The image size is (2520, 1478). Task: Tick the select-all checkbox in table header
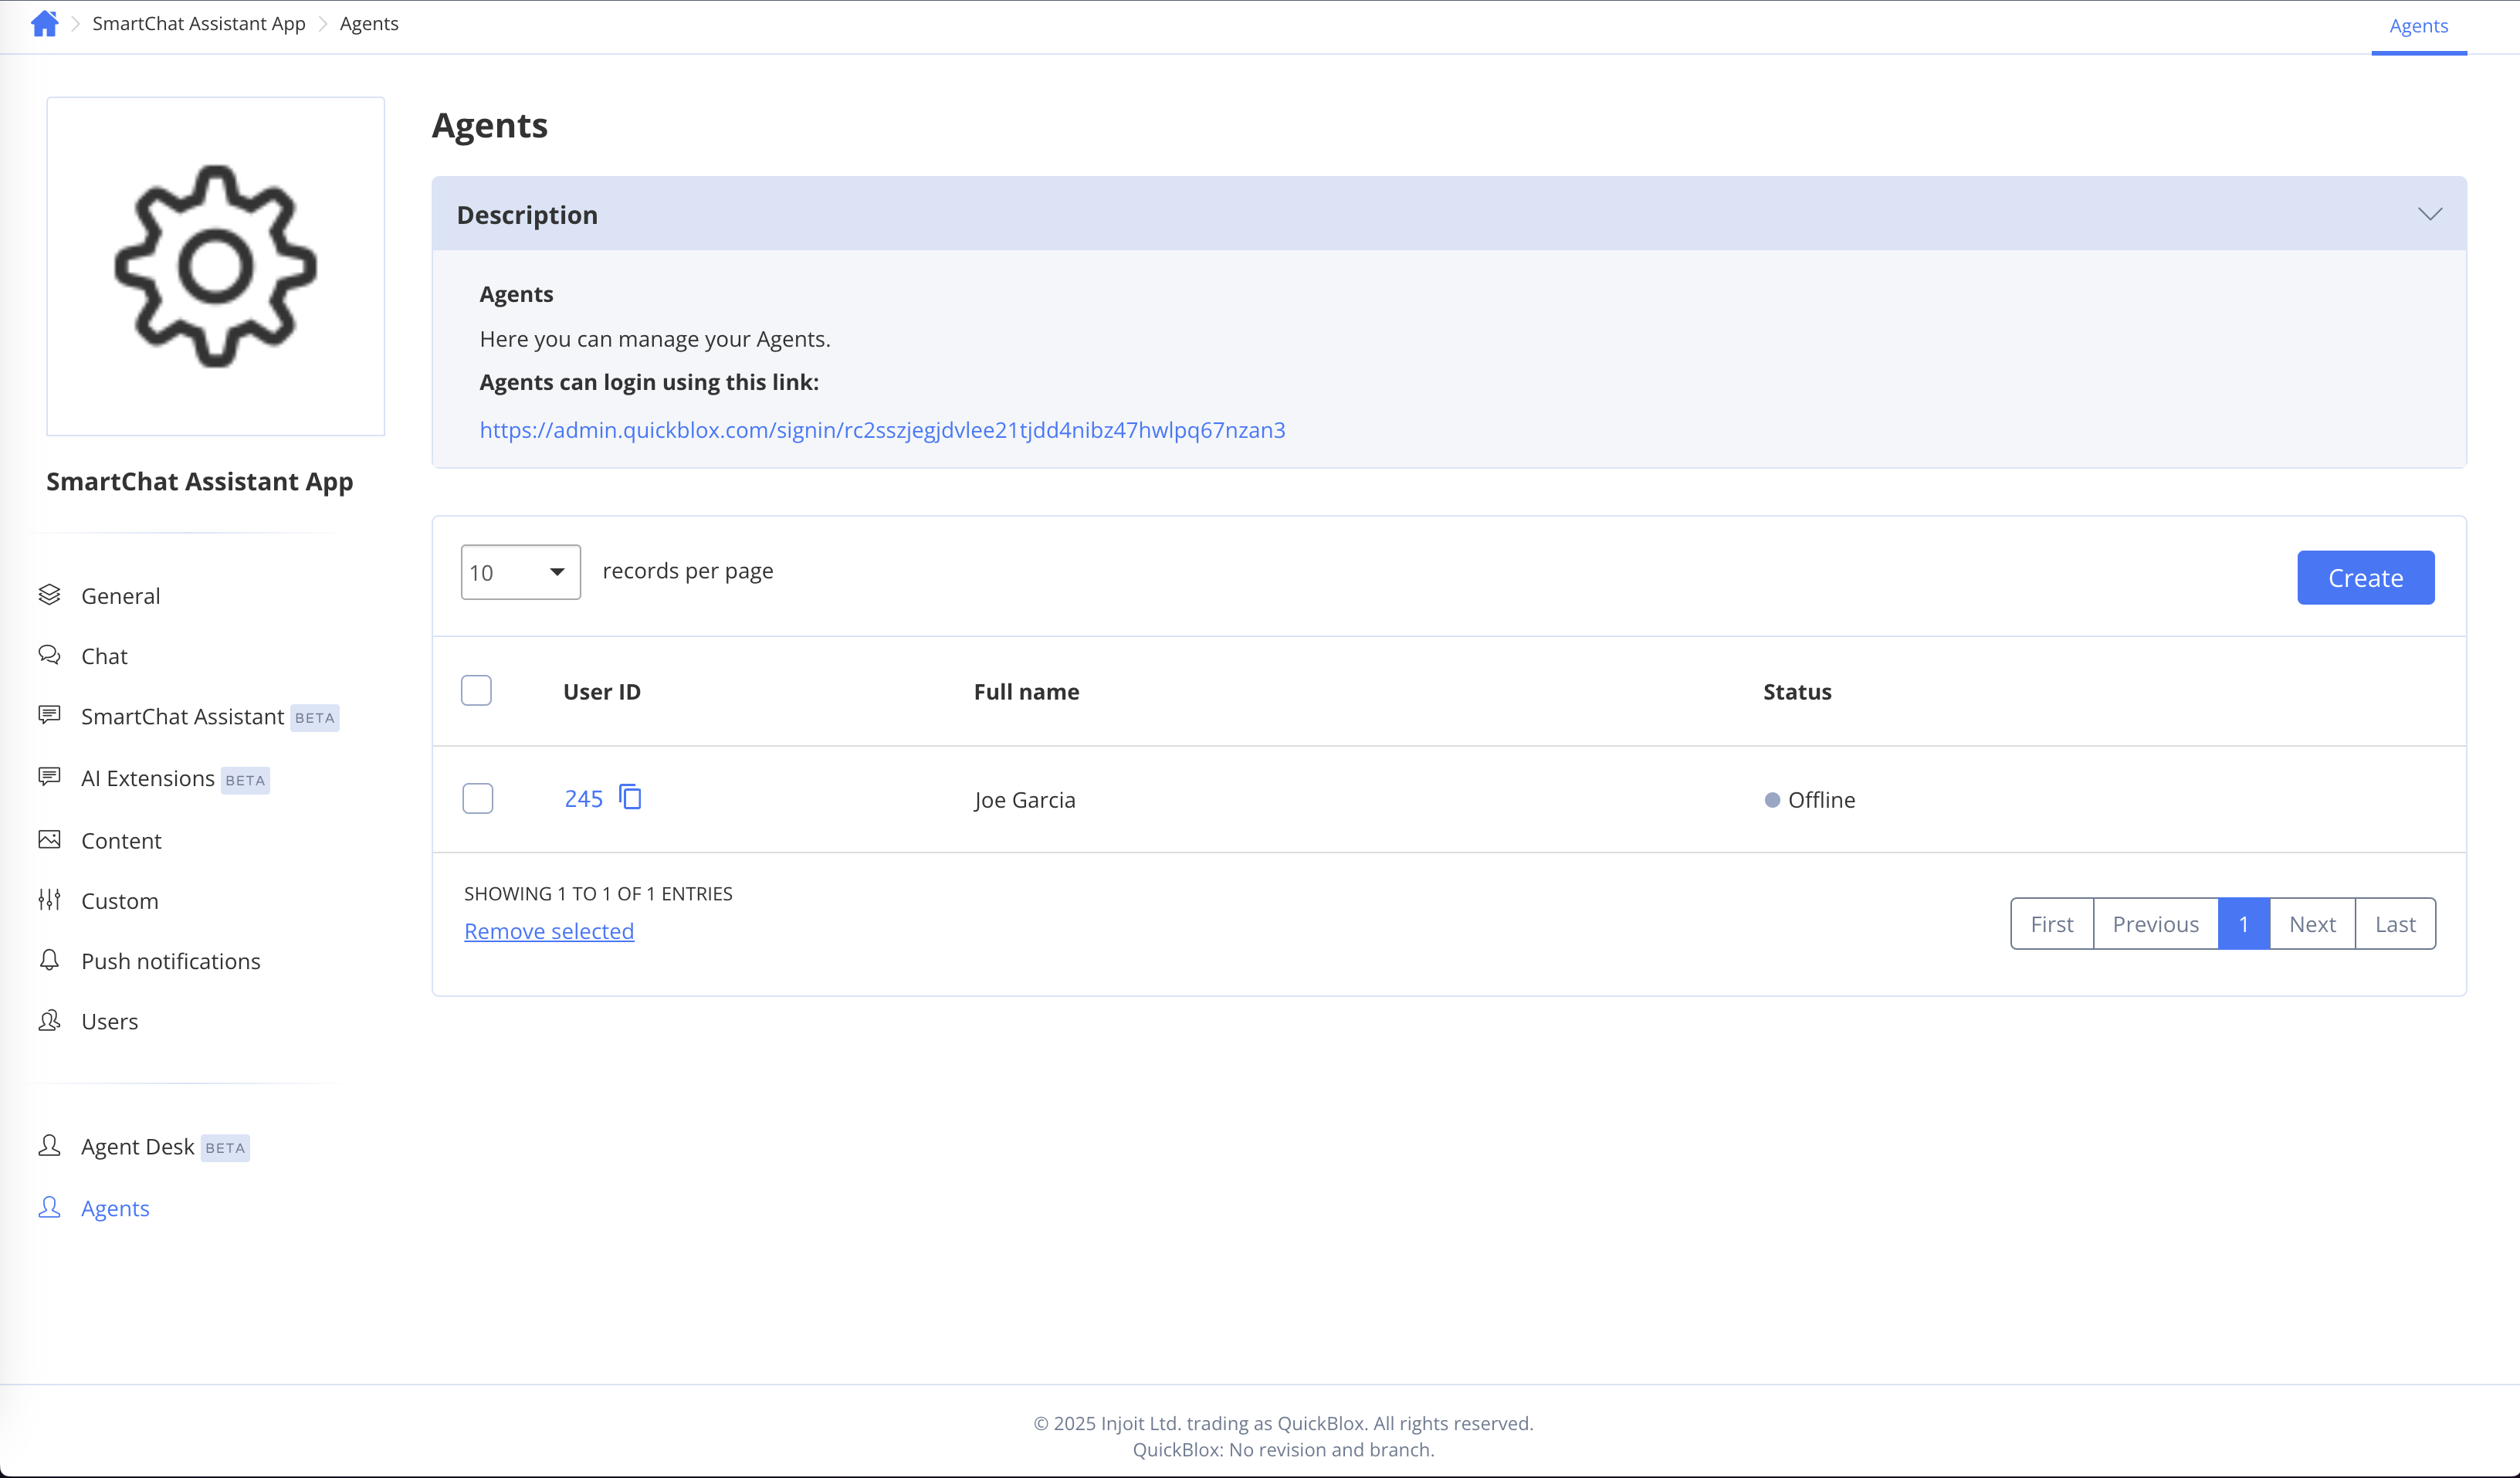(x=476, y=691)
